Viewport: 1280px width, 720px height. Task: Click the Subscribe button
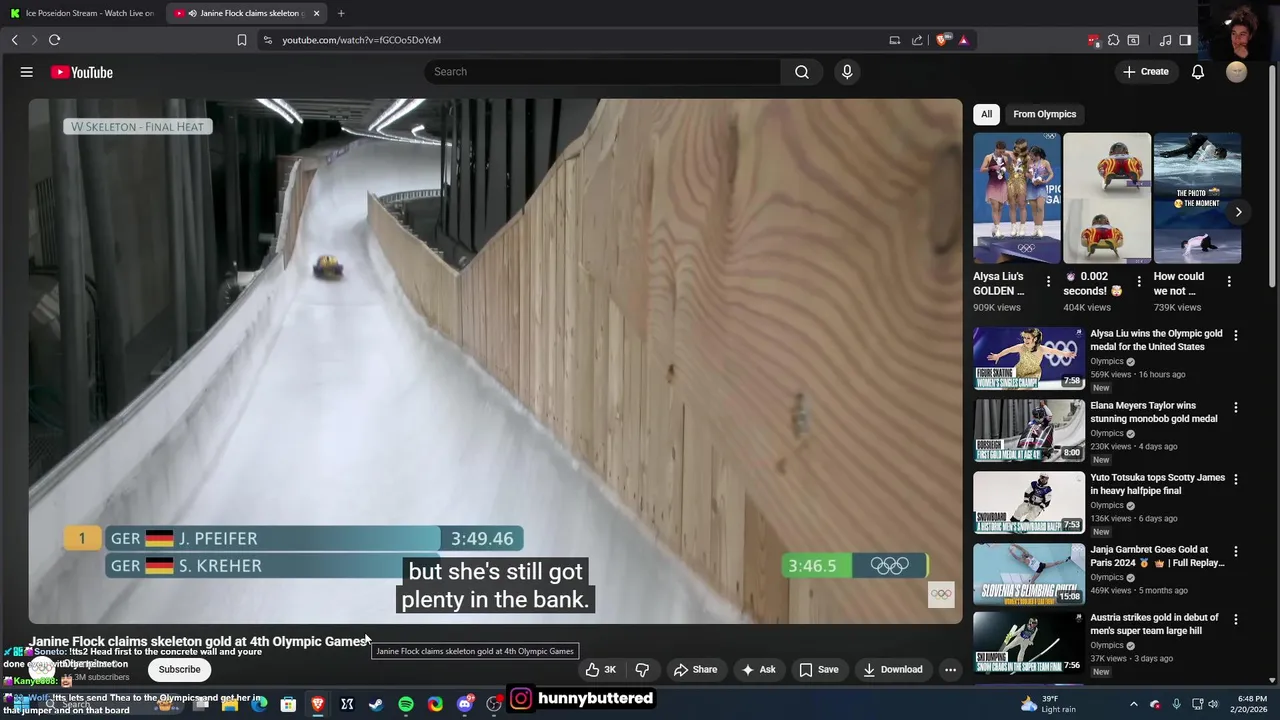(x=180, y=670)
